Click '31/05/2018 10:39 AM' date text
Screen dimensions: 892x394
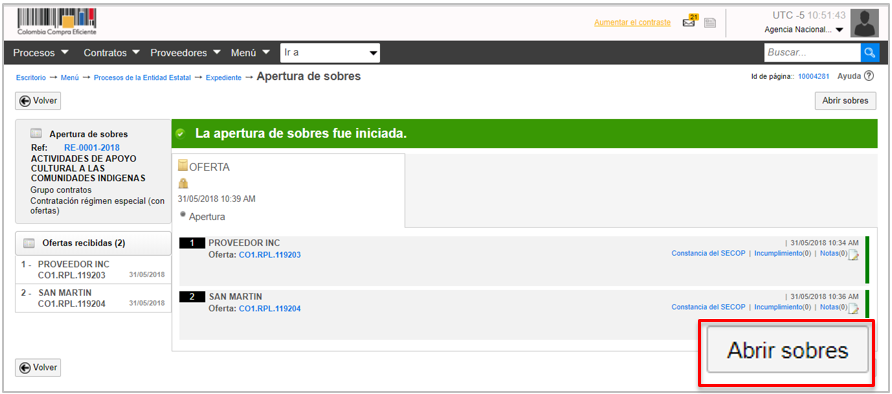click(x=217, y=199)
